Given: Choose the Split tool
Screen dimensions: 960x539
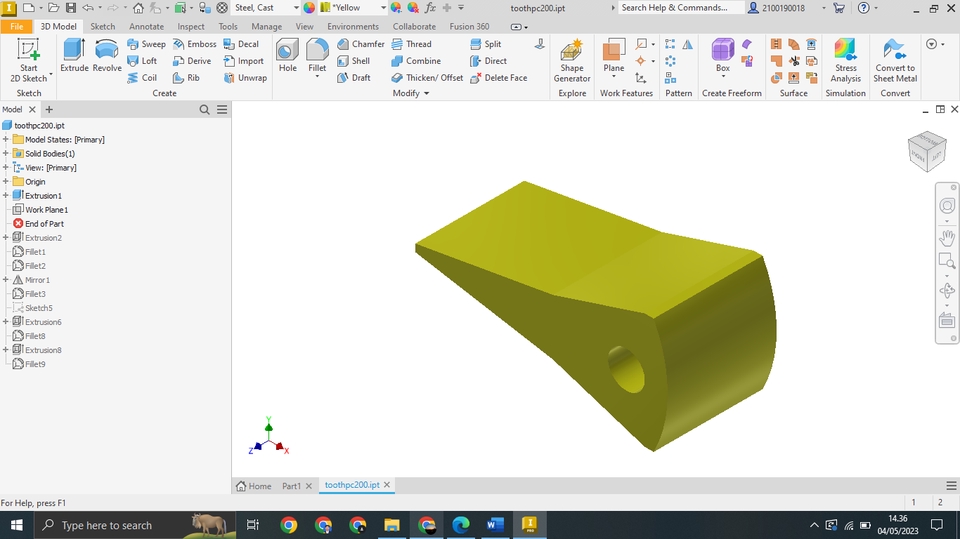Looking at the screenshot, I should [486, 44].
